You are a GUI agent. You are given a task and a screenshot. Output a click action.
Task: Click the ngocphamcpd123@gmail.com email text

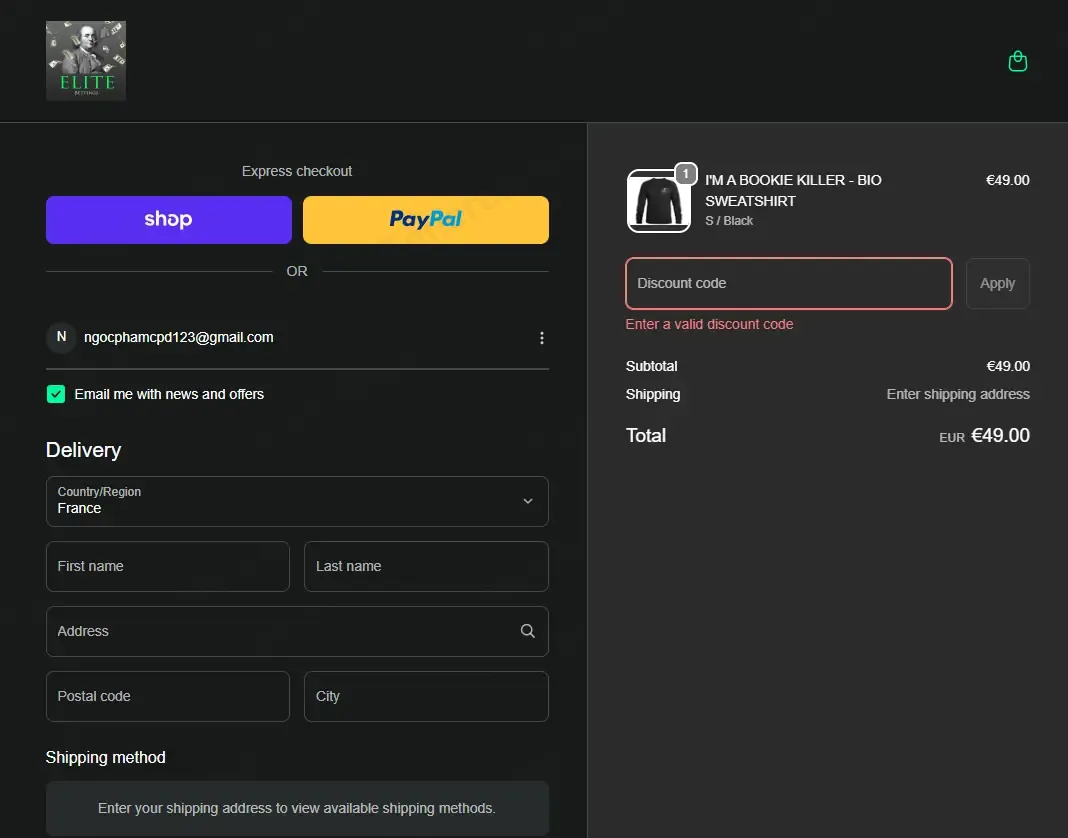(178, 337)
